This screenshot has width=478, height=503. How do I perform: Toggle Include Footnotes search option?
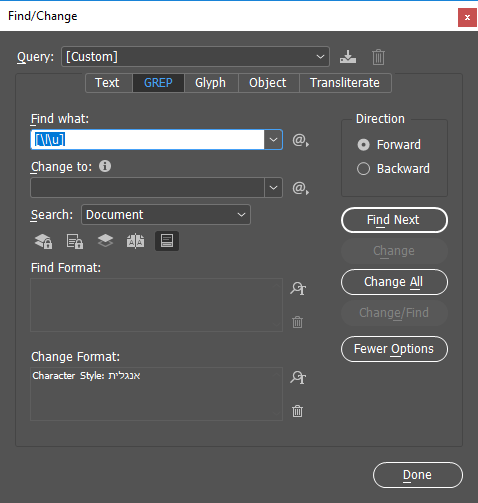167,241
